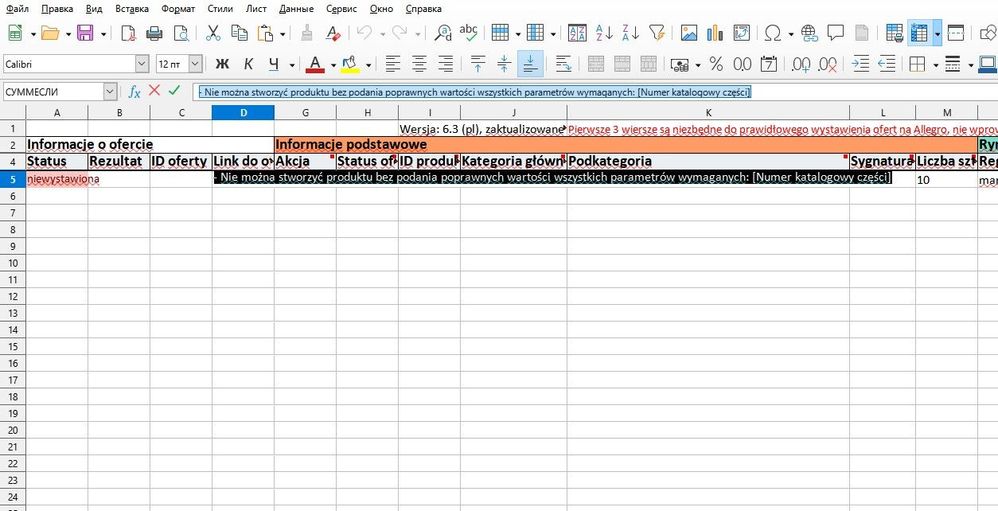
Task: Click the yellow highlight background color swatch
Action: (349, 64)
